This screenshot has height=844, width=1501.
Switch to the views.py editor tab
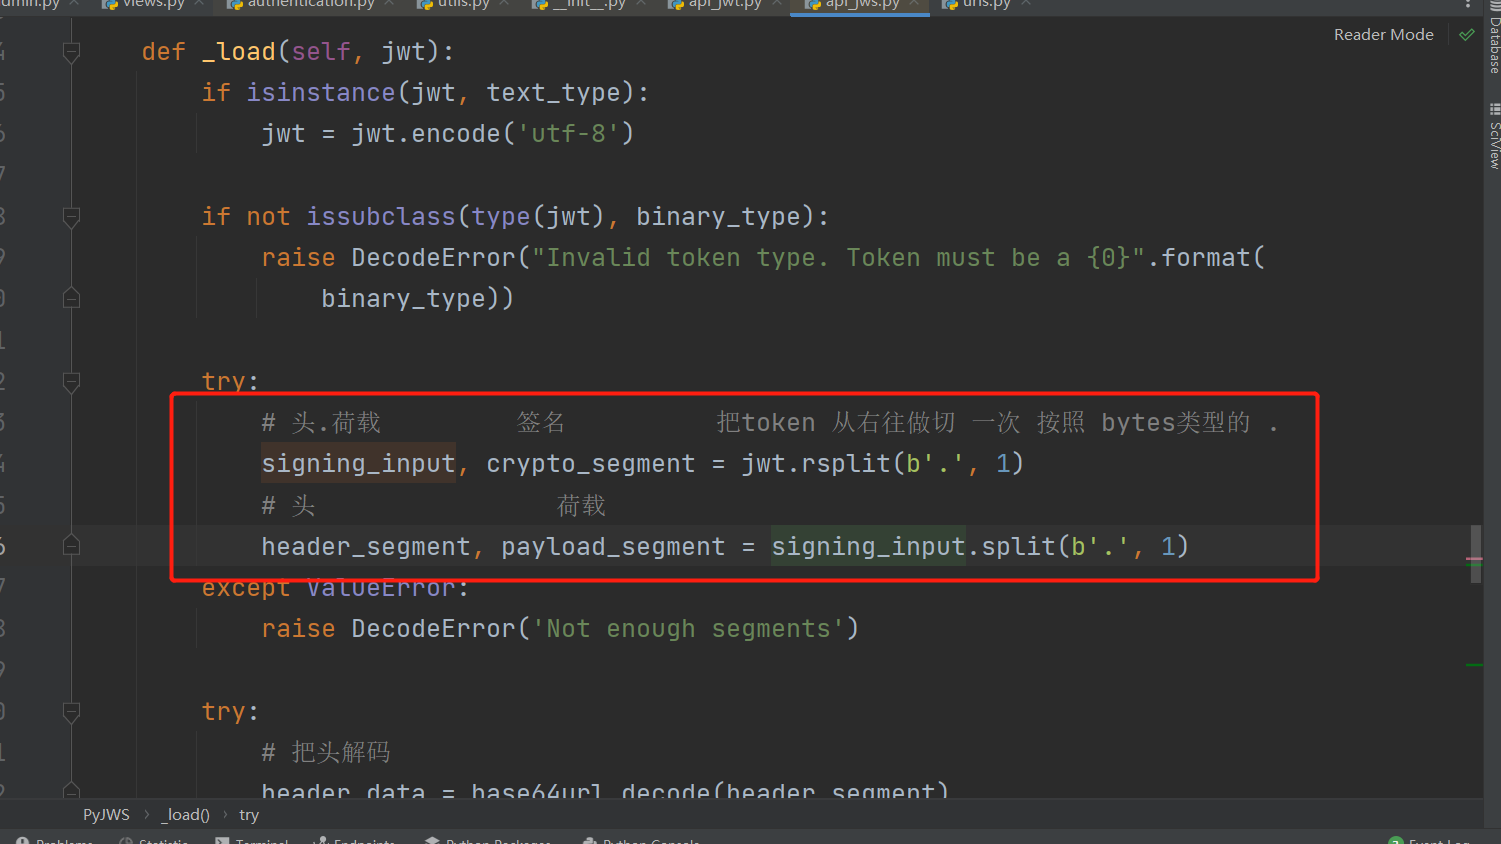pyautogui.click(x=152, y=5)
